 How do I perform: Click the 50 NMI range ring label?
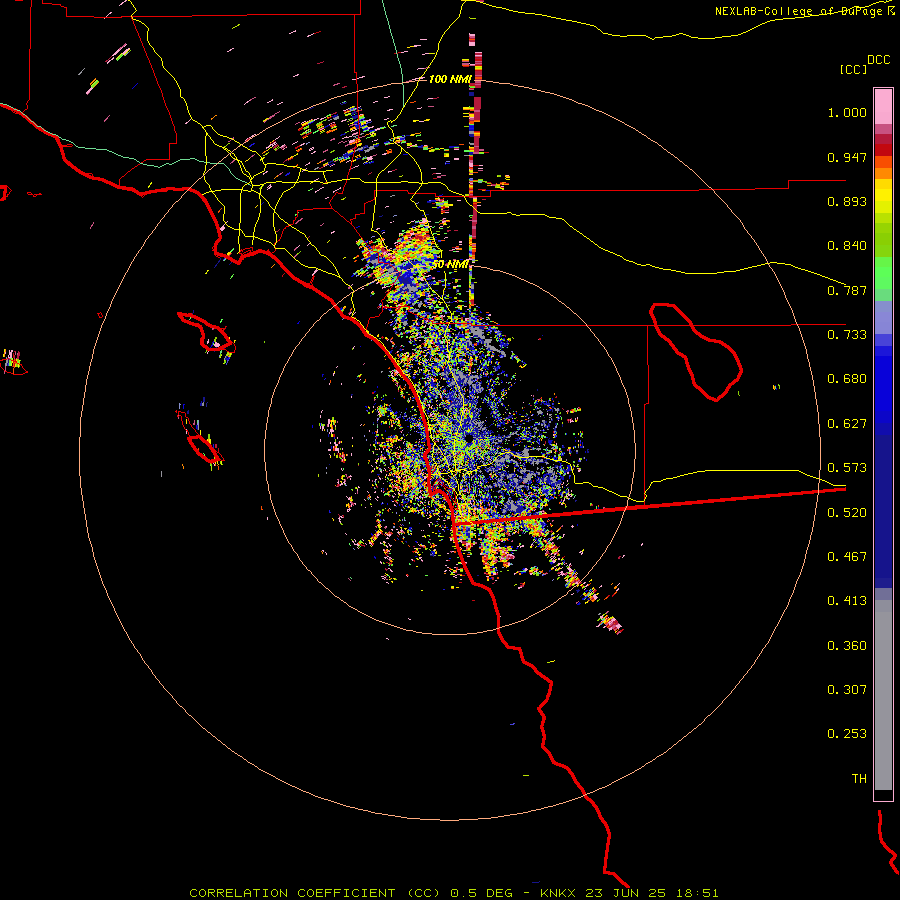tap(450, 265)
